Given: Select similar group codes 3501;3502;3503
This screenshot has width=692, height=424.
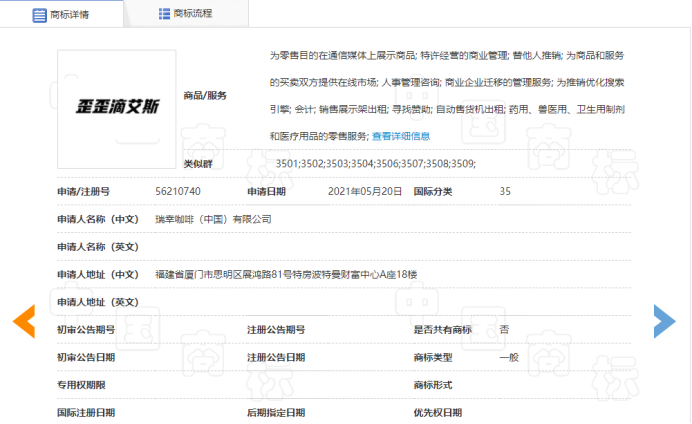Looking at the screenshot, I should 376,164.
